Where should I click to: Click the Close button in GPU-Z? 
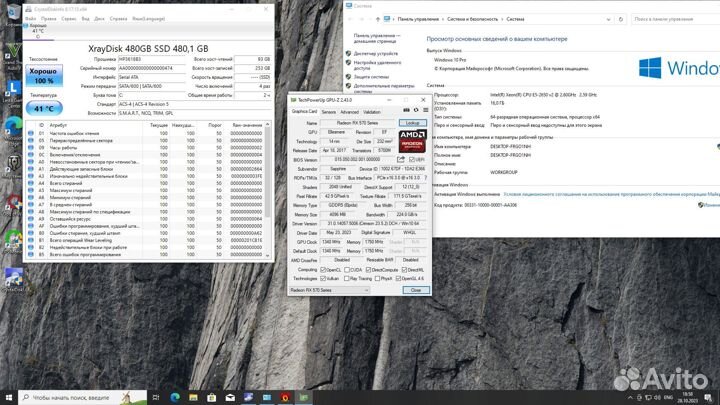(416, 290)
